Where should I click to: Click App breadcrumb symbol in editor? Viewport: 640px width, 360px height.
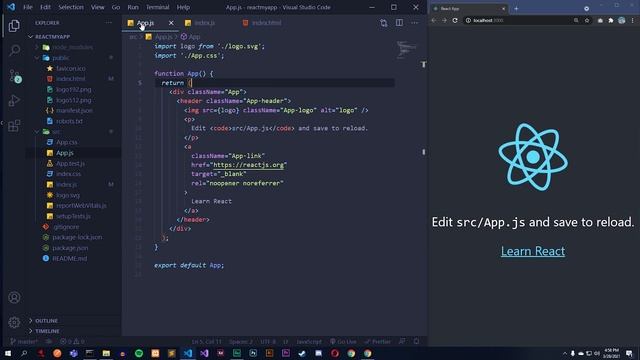pyautogui.click(x=191, y=37)
